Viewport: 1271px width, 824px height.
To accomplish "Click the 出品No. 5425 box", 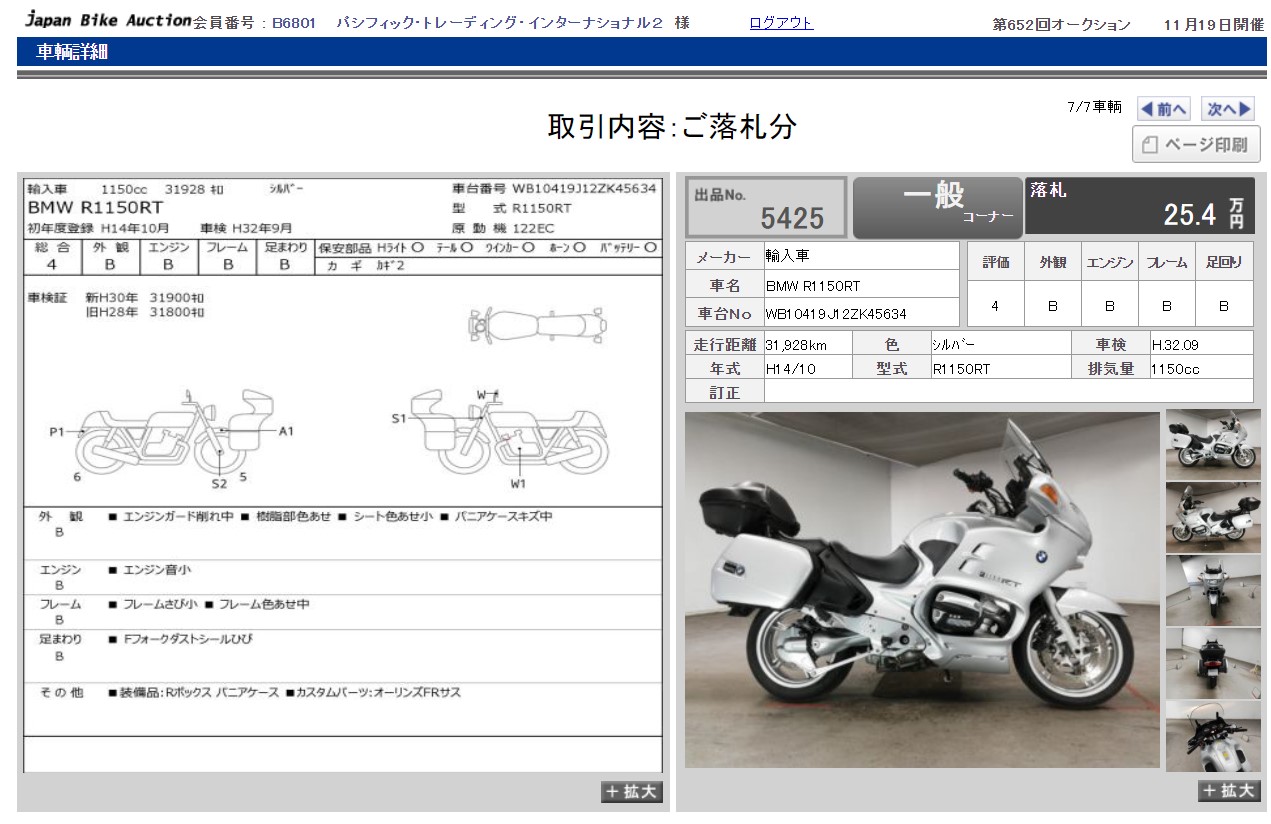I will click(766, 208).
